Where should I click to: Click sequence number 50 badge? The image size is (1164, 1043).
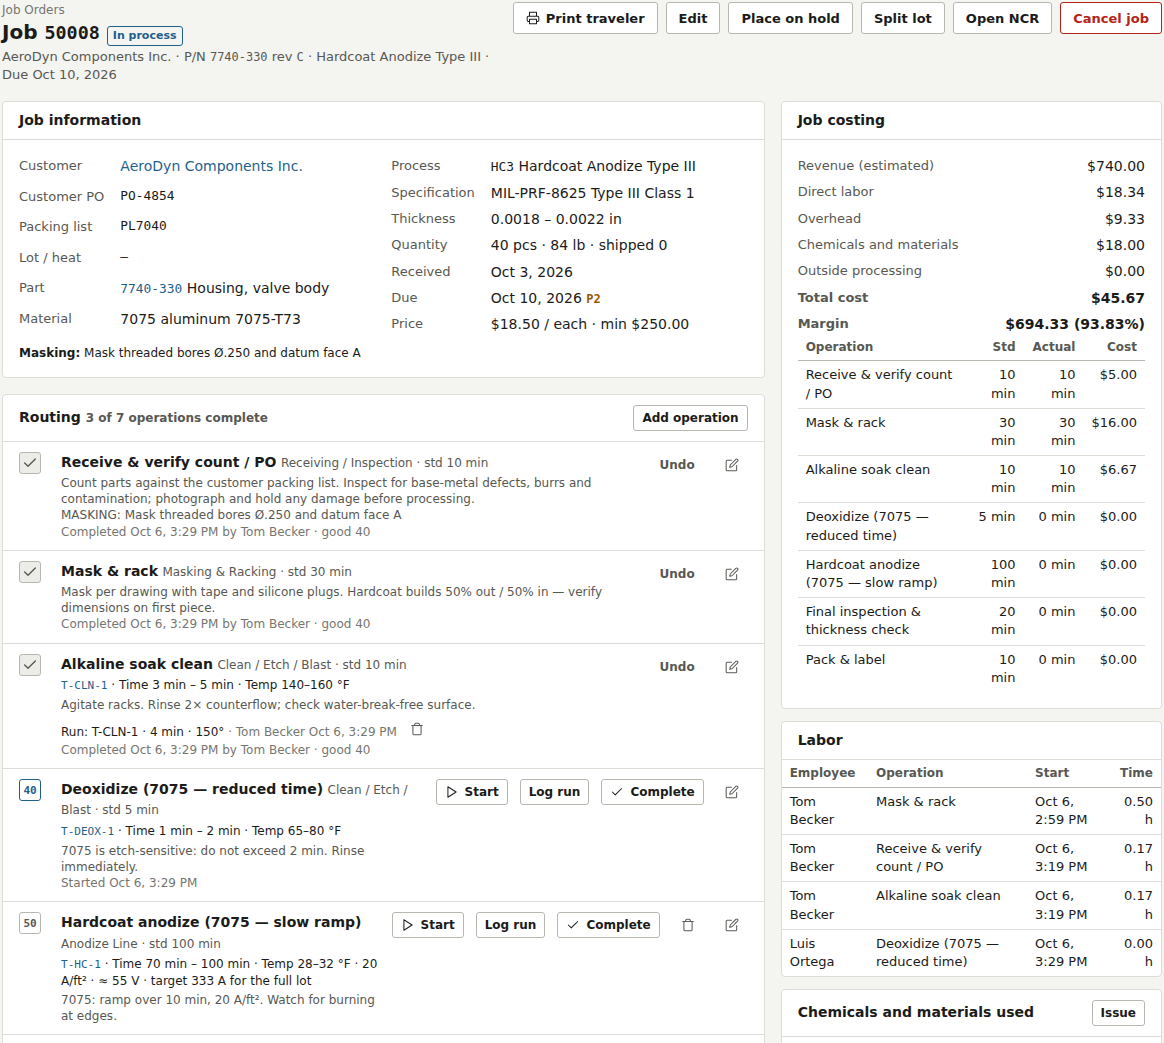[30, 923]
